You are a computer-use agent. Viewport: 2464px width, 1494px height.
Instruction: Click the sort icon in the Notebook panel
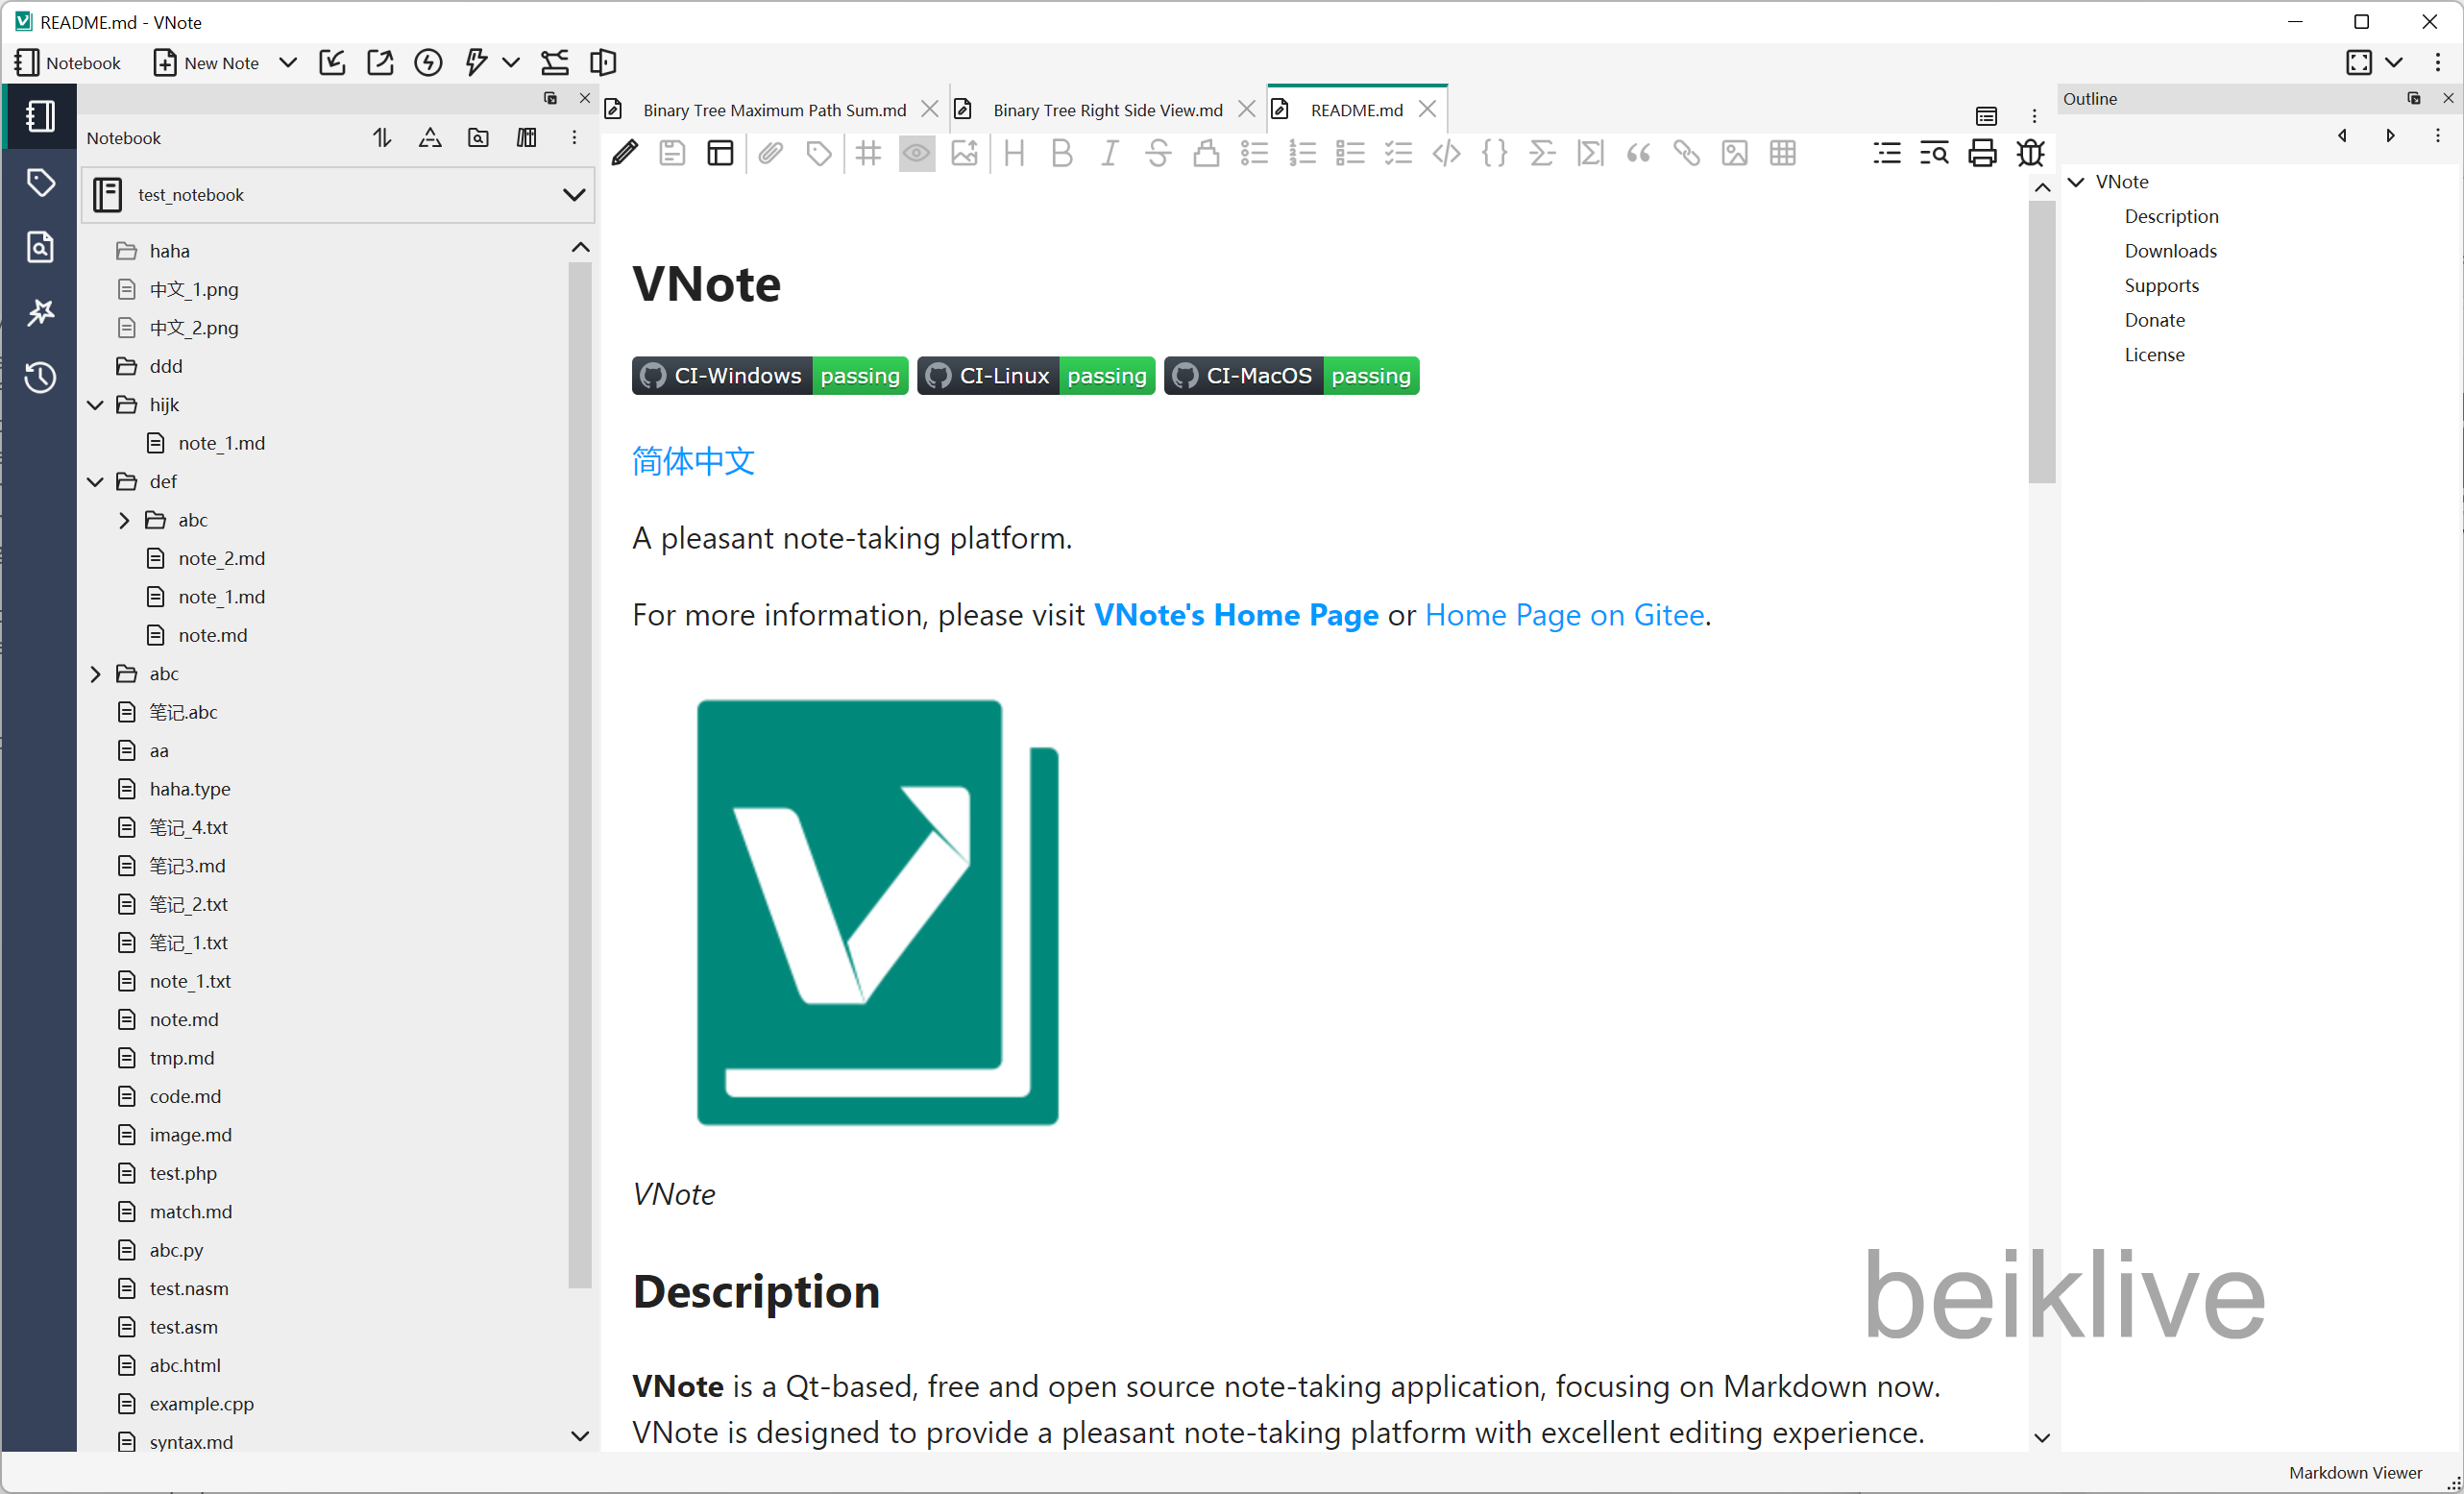coord(382,138)
